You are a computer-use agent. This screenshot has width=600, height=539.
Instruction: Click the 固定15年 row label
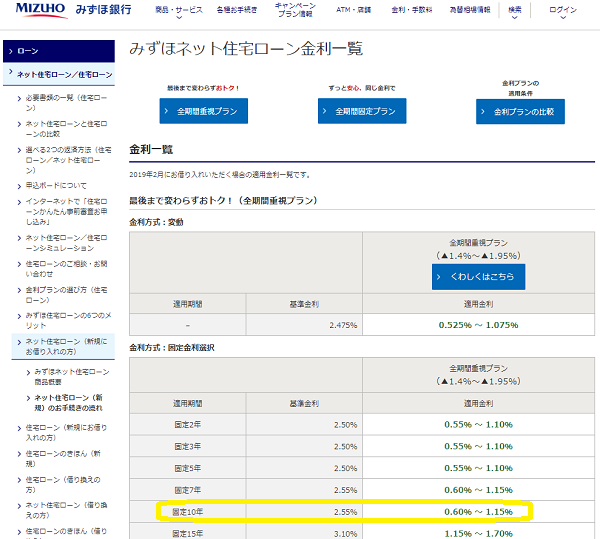188,534
